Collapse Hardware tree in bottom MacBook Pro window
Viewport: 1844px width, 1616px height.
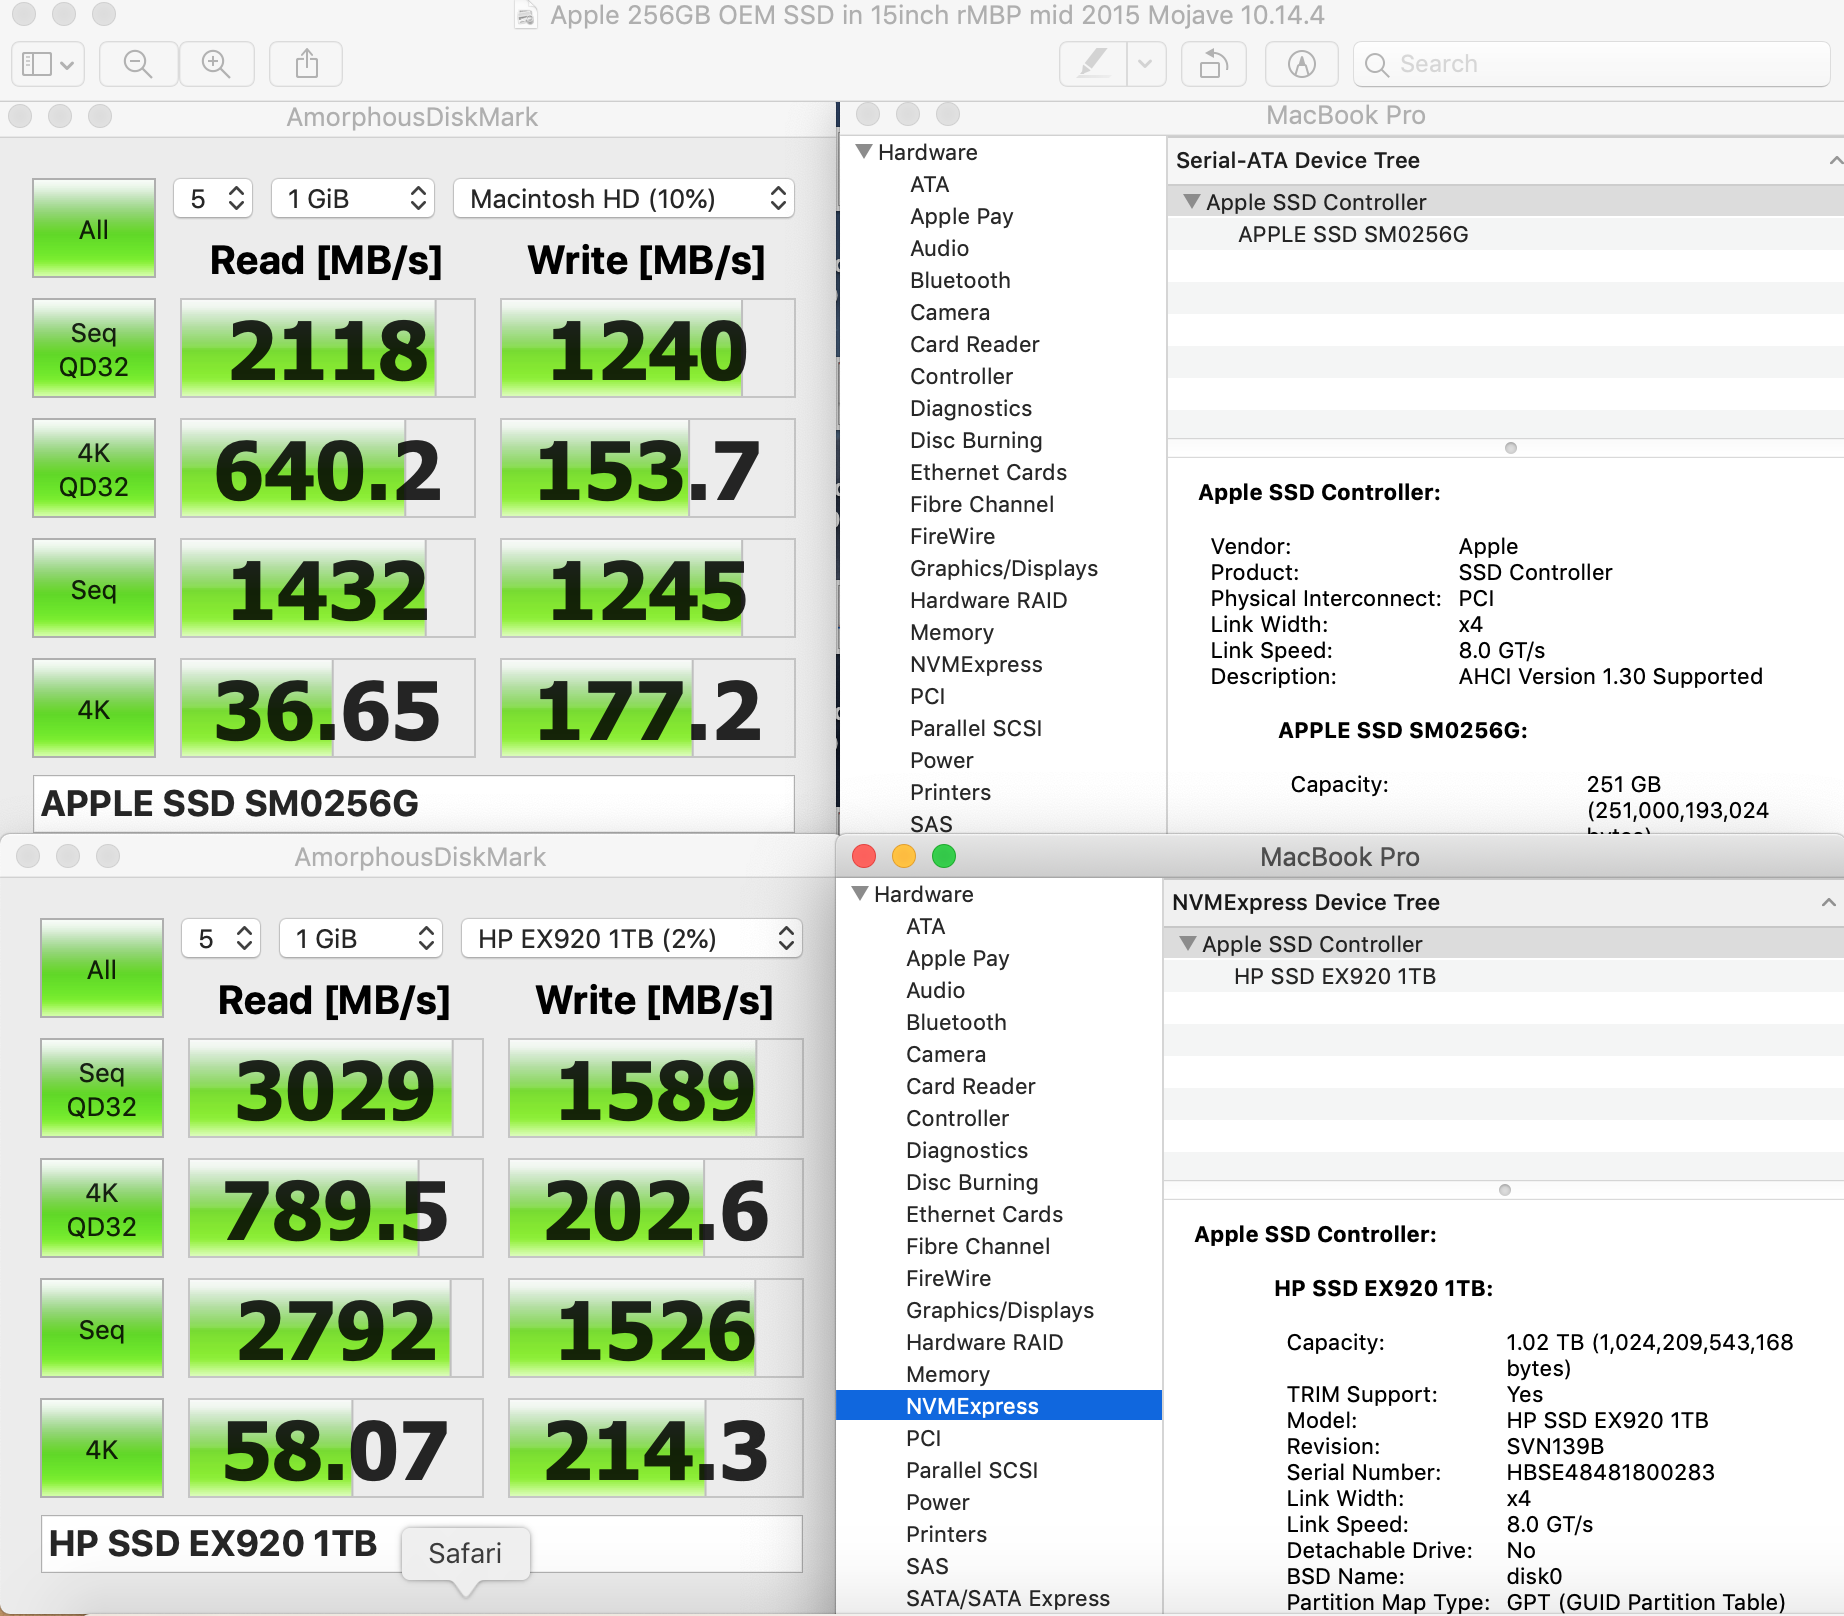point(860,893)
